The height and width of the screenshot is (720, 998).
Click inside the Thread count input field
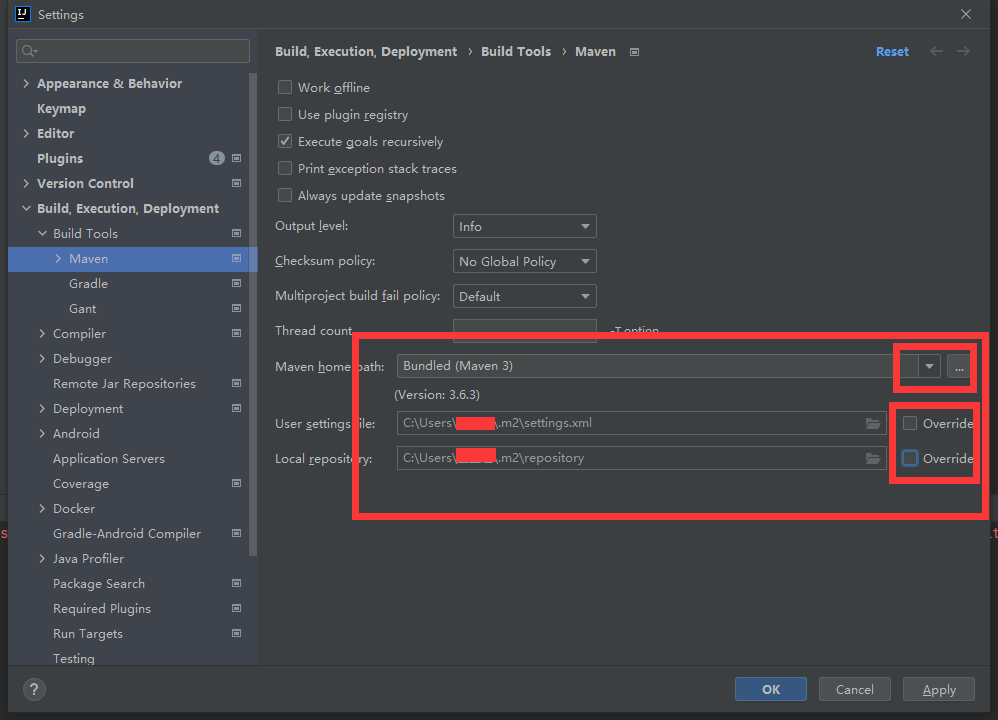[524, 330]
